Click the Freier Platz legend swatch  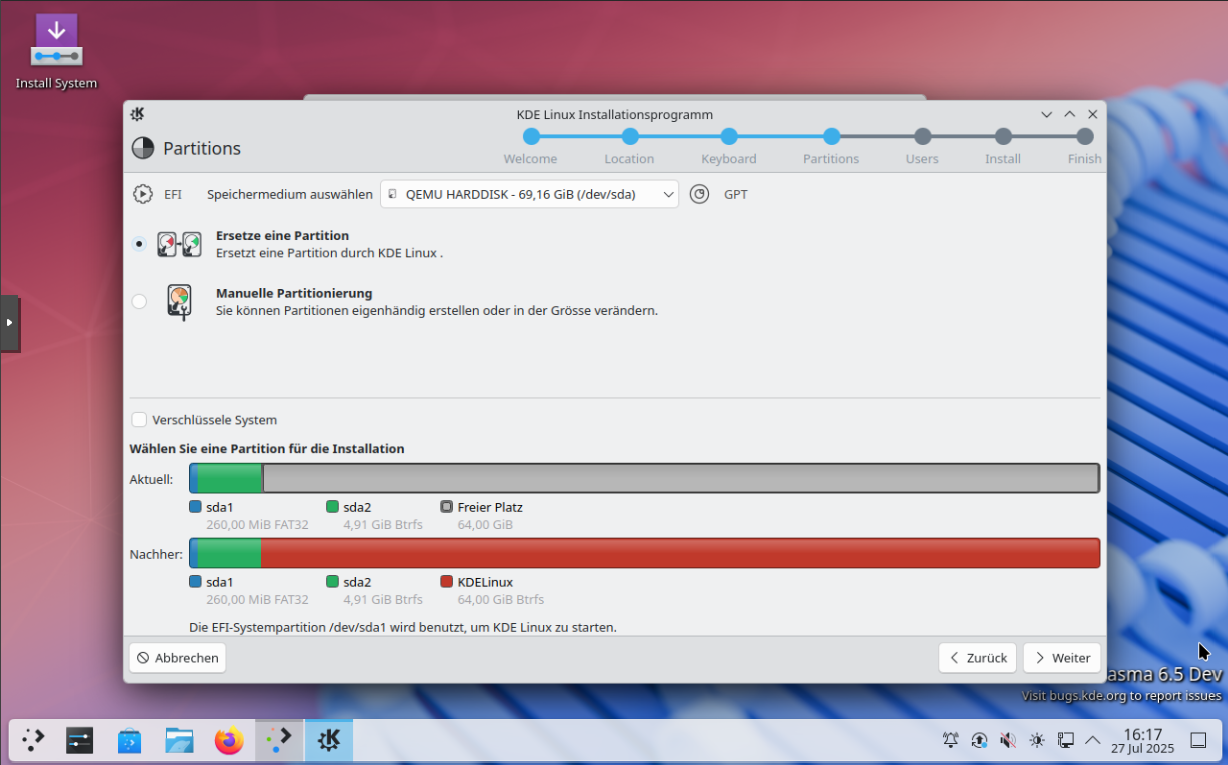click(x=446, y=507)
